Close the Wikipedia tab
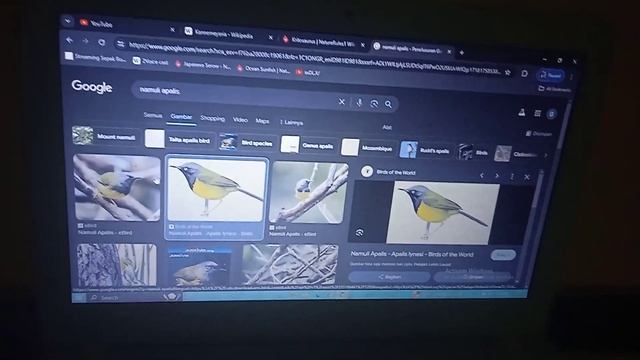 (x=270, y=38)
